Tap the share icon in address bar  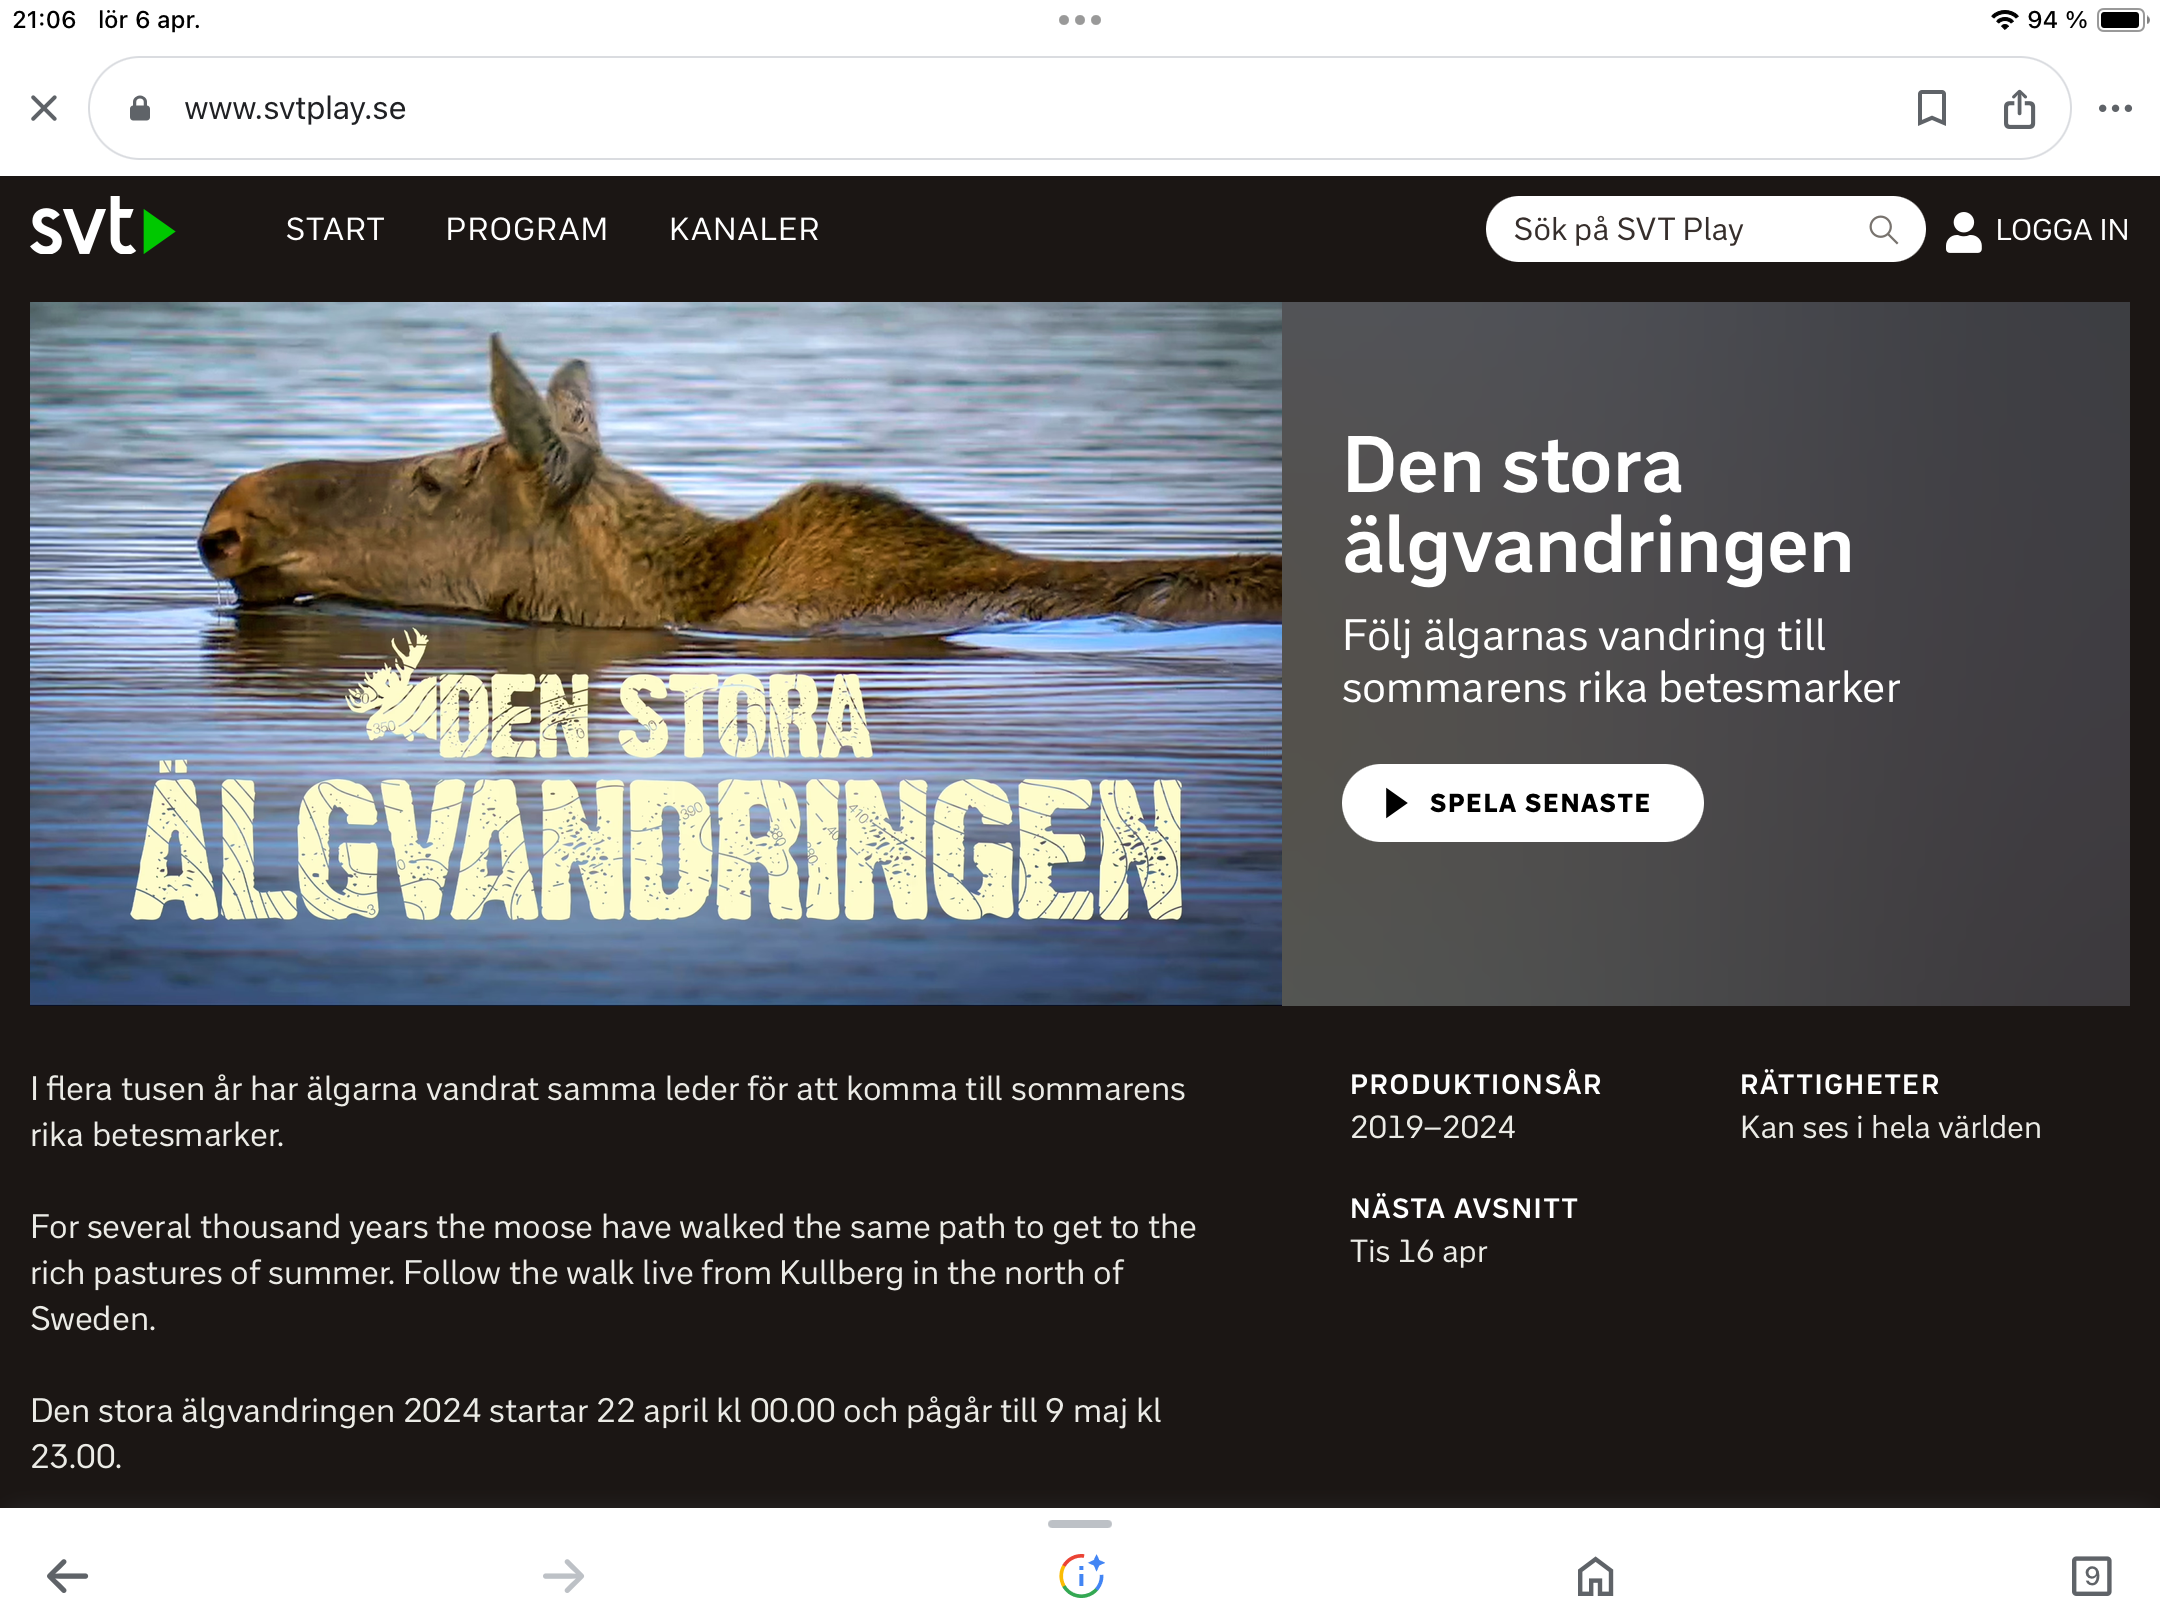(2019, 108)
